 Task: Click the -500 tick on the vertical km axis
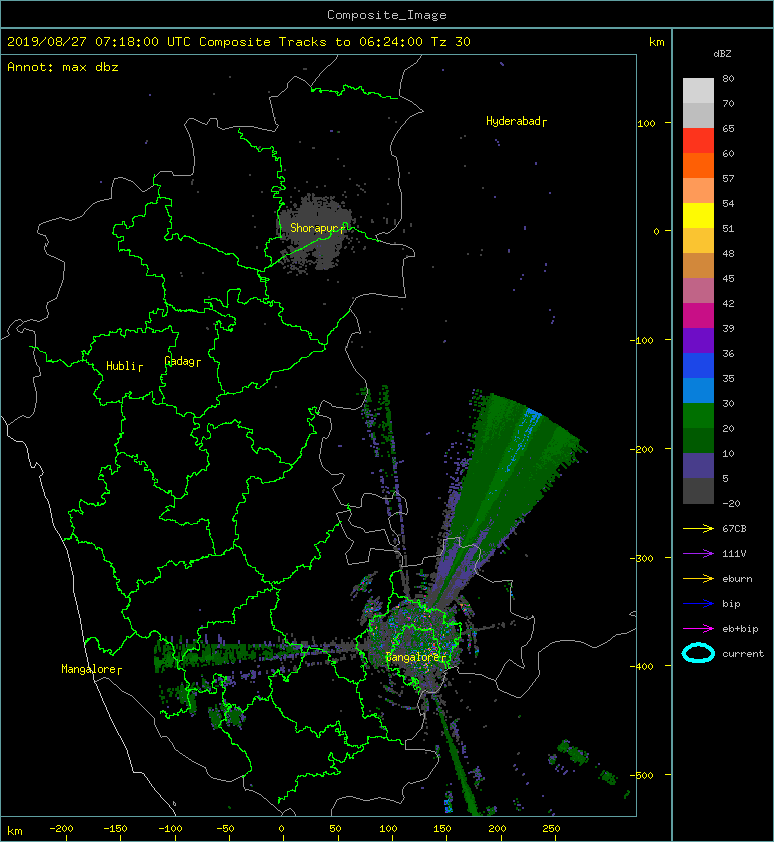(x=642, y=775)
